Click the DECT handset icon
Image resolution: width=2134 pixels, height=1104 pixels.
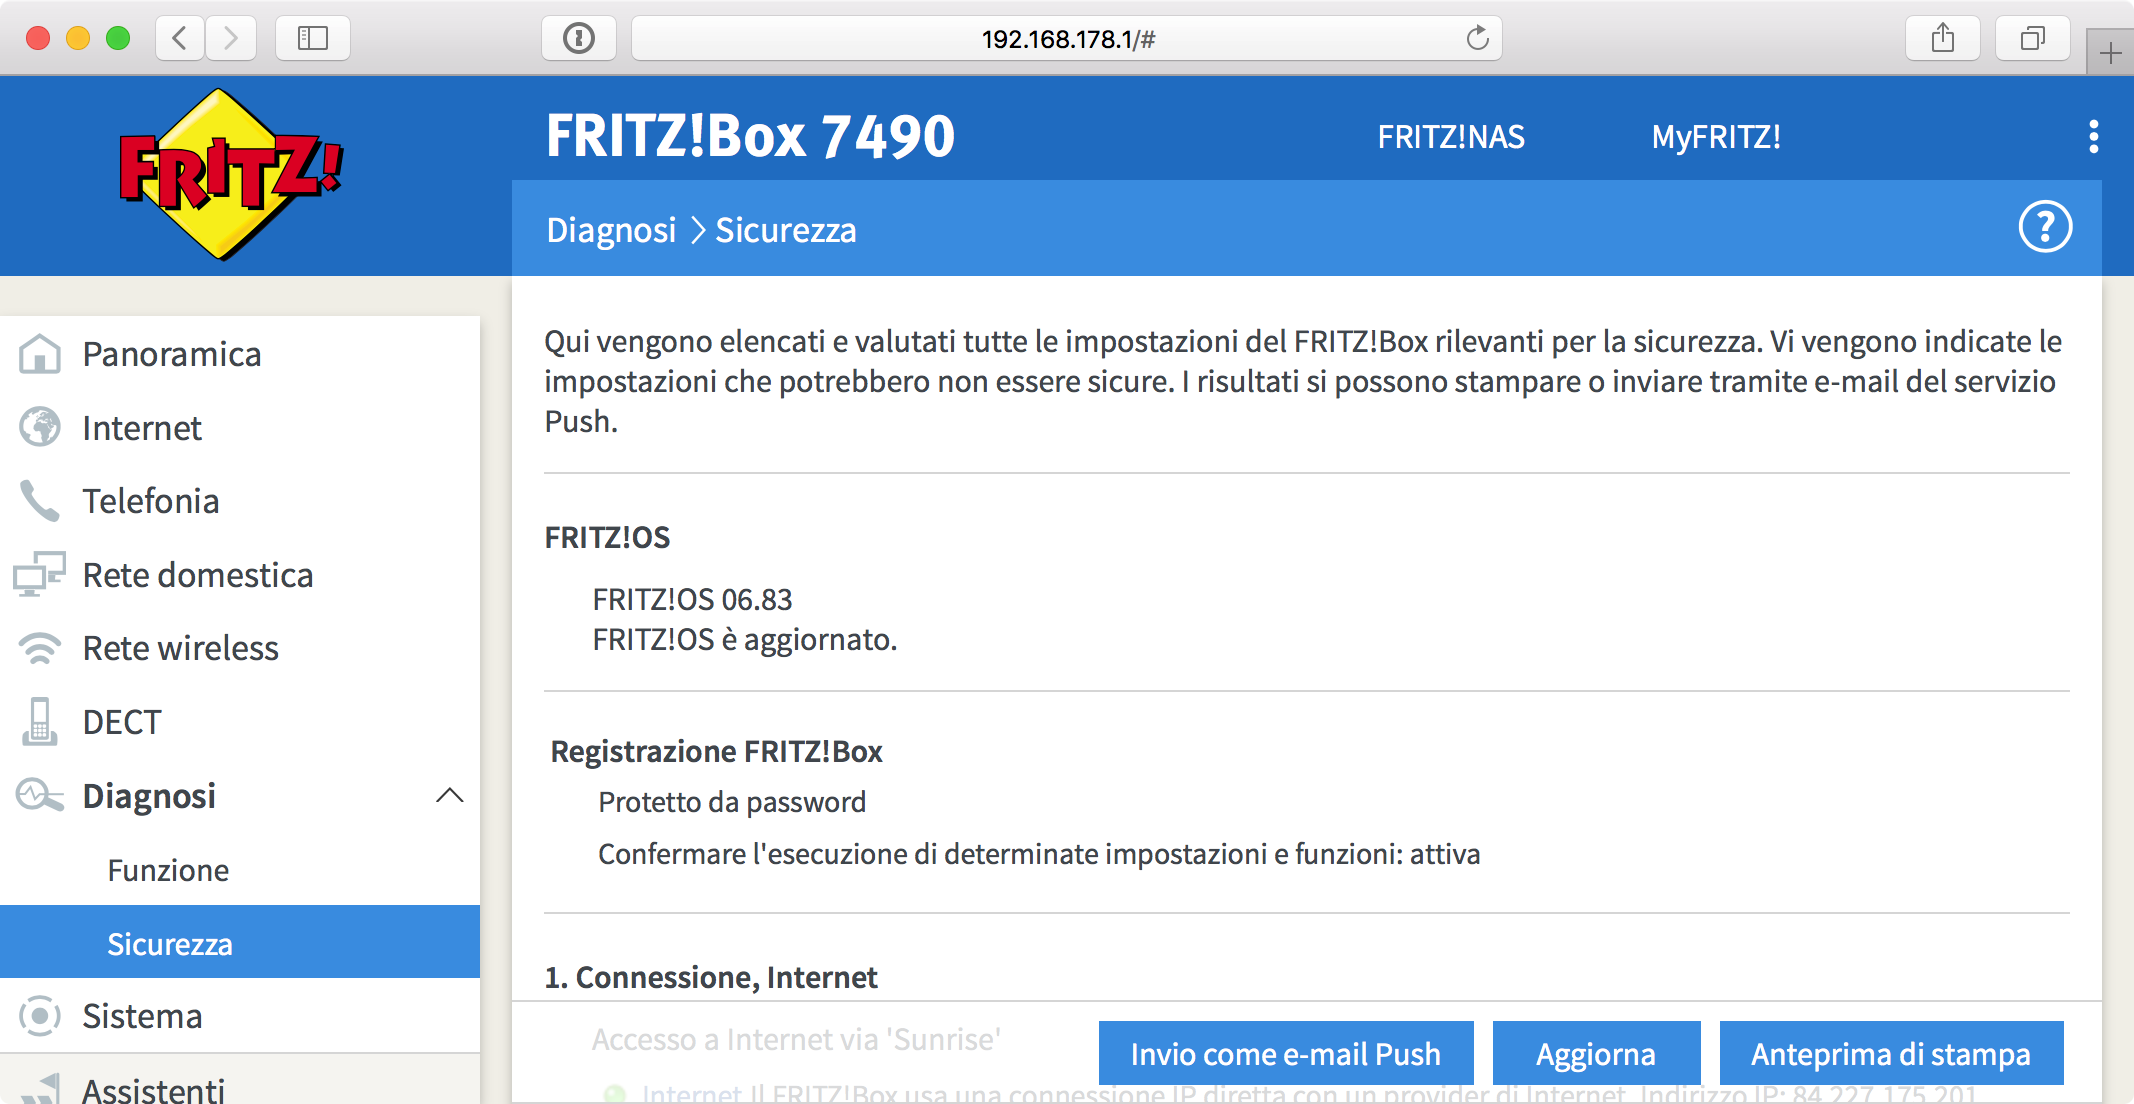tap(40, 721)
